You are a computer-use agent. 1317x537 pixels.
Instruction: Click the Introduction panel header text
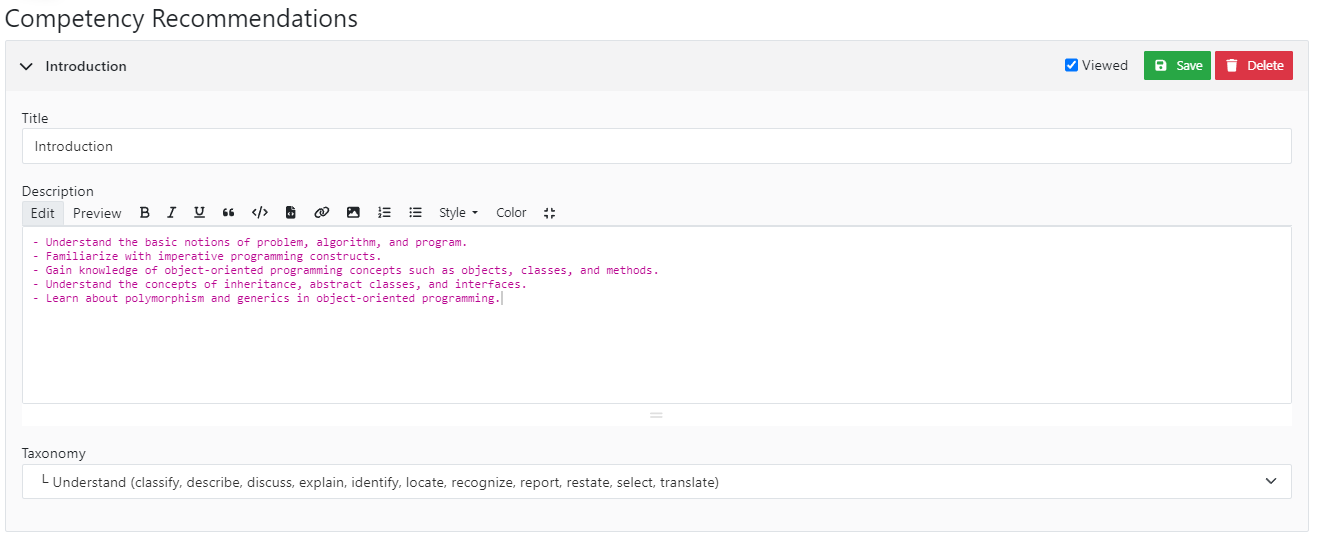(86, 66)
